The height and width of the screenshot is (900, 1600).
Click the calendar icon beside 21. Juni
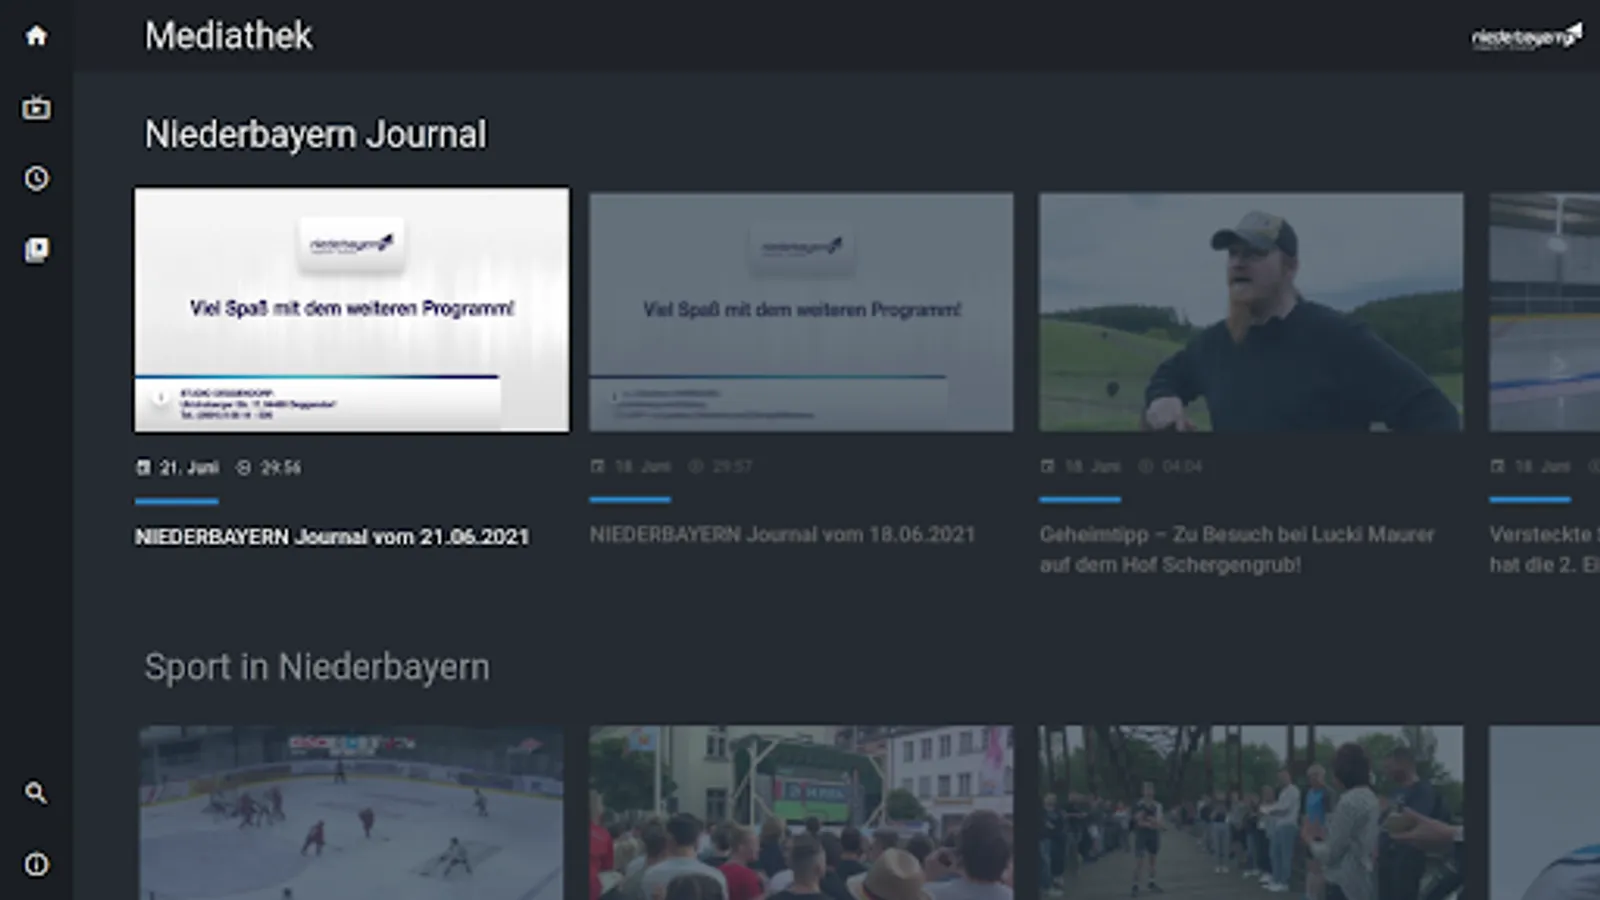(143, 467)
